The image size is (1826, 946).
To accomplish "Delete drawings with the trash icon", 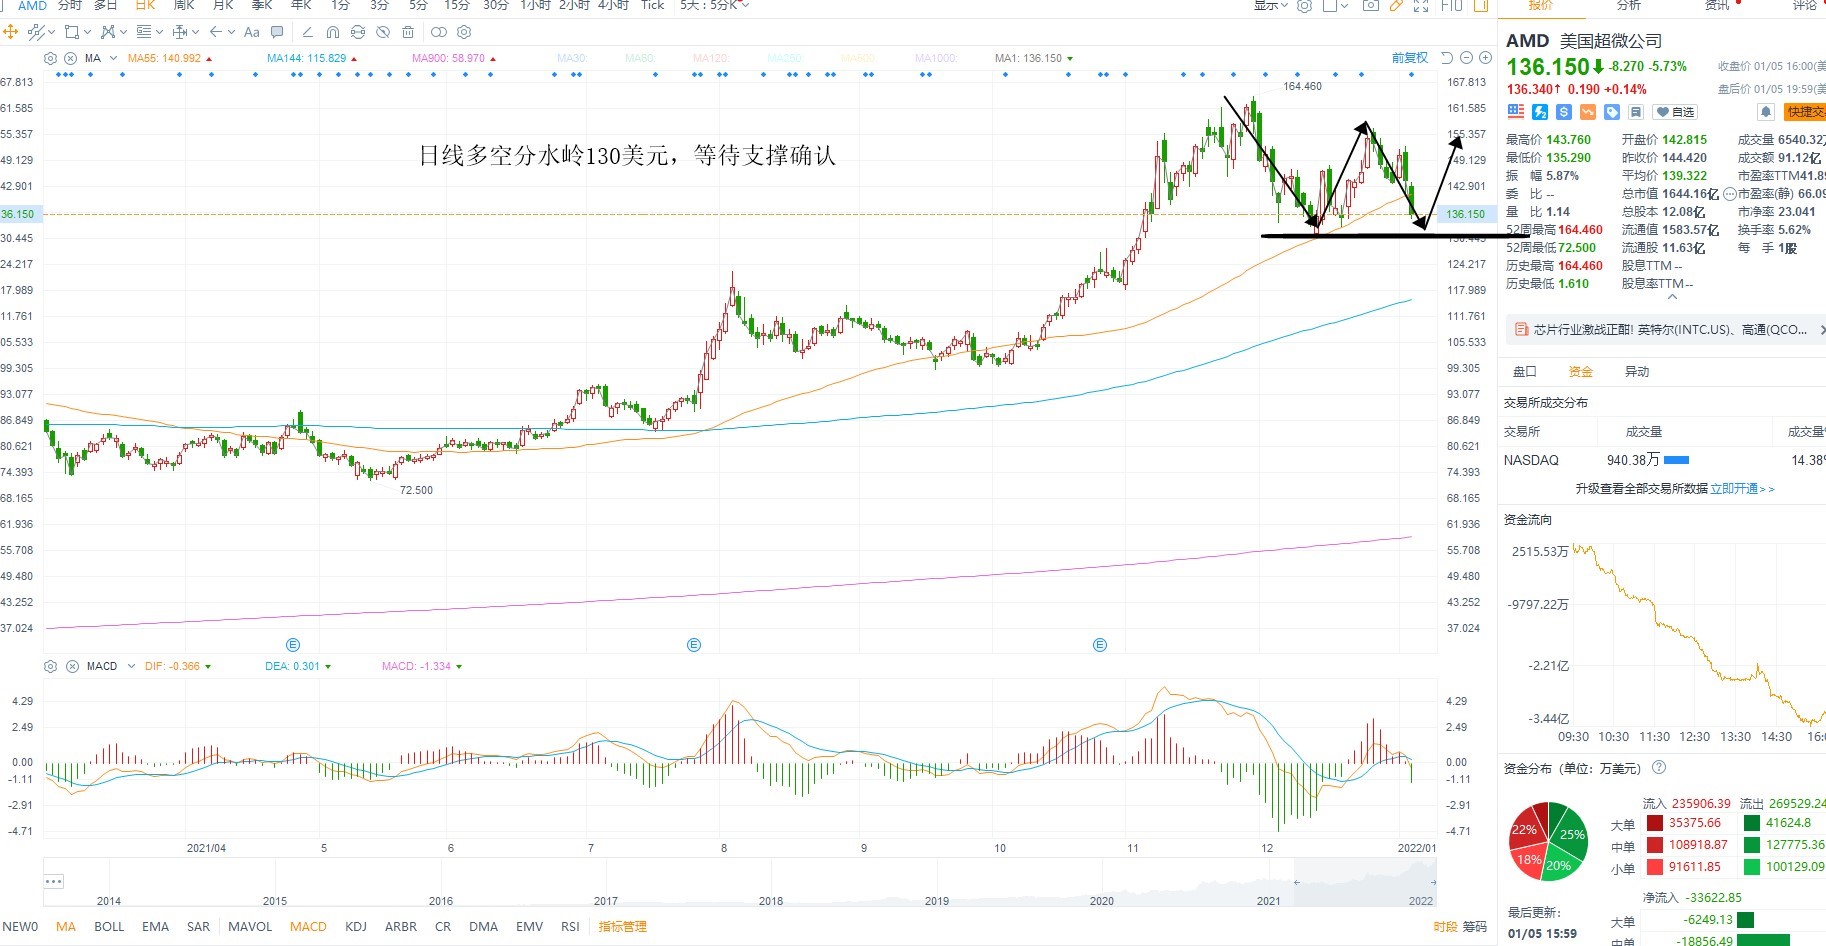I will (x=408, y=32).
